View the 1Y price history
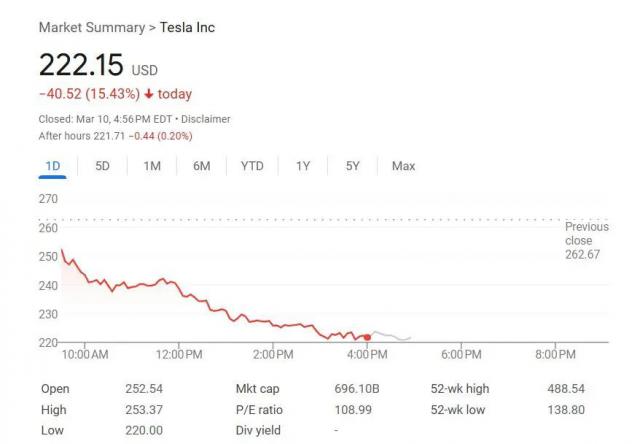 click(302, 166)
